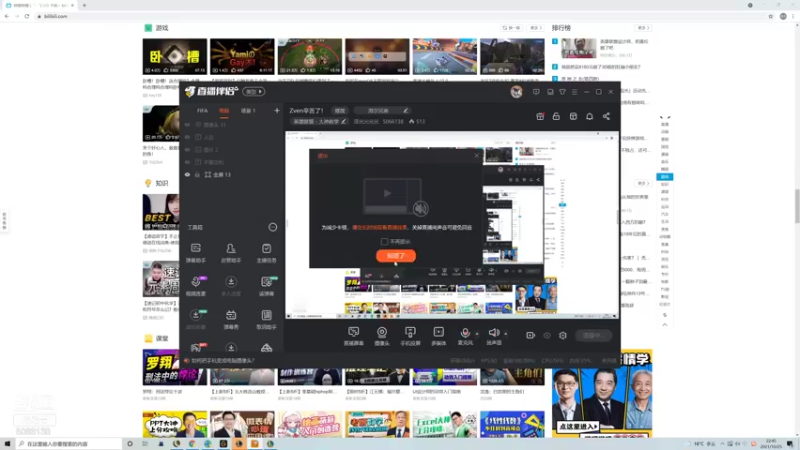Viewport: 800px width, 450px height.
Task: Click the mode switch pill beside 直播伴侣 logo
Action: click(x=254, y=92)
